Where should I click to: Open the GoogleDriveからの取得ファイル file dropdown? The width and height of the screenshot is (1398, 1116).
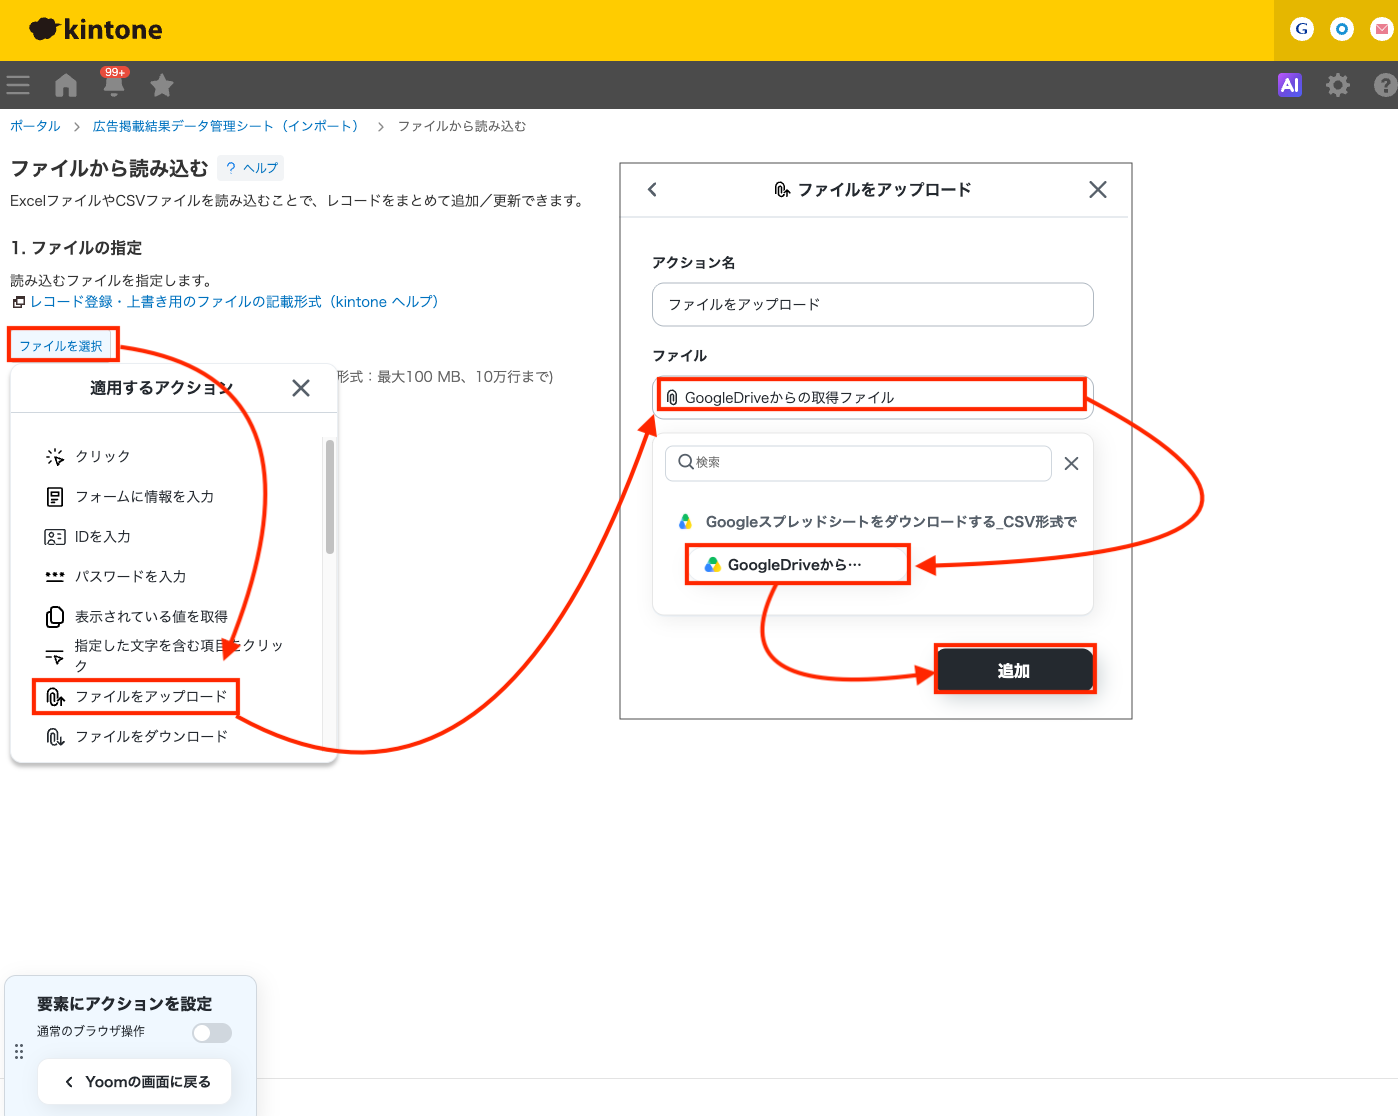point(872,397)
